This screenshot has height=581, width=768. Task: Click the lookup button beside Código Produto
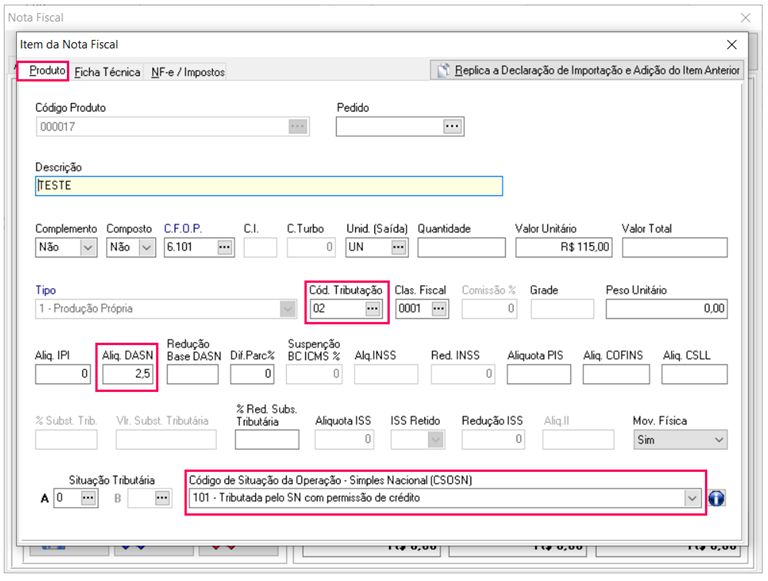point(297,127)
